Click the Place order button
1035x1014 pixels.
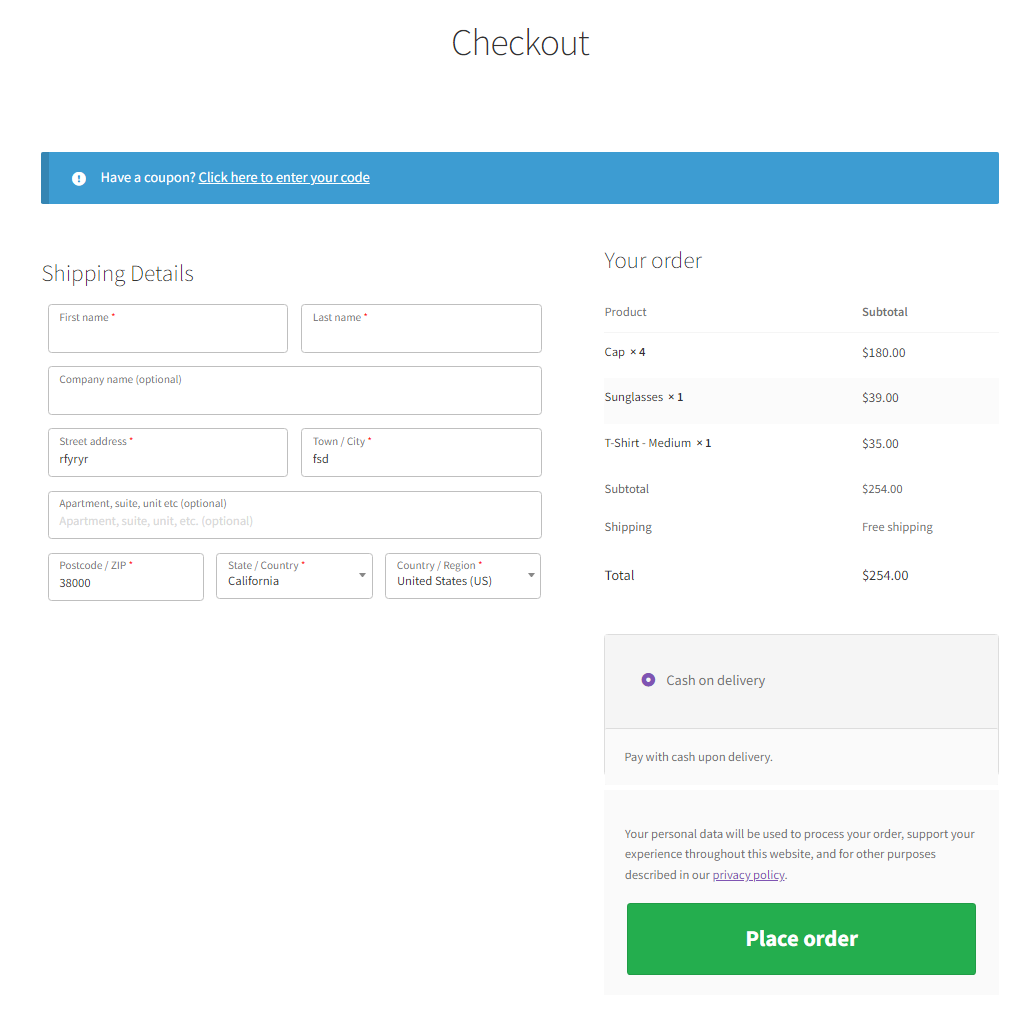click(x=801, y=939)
